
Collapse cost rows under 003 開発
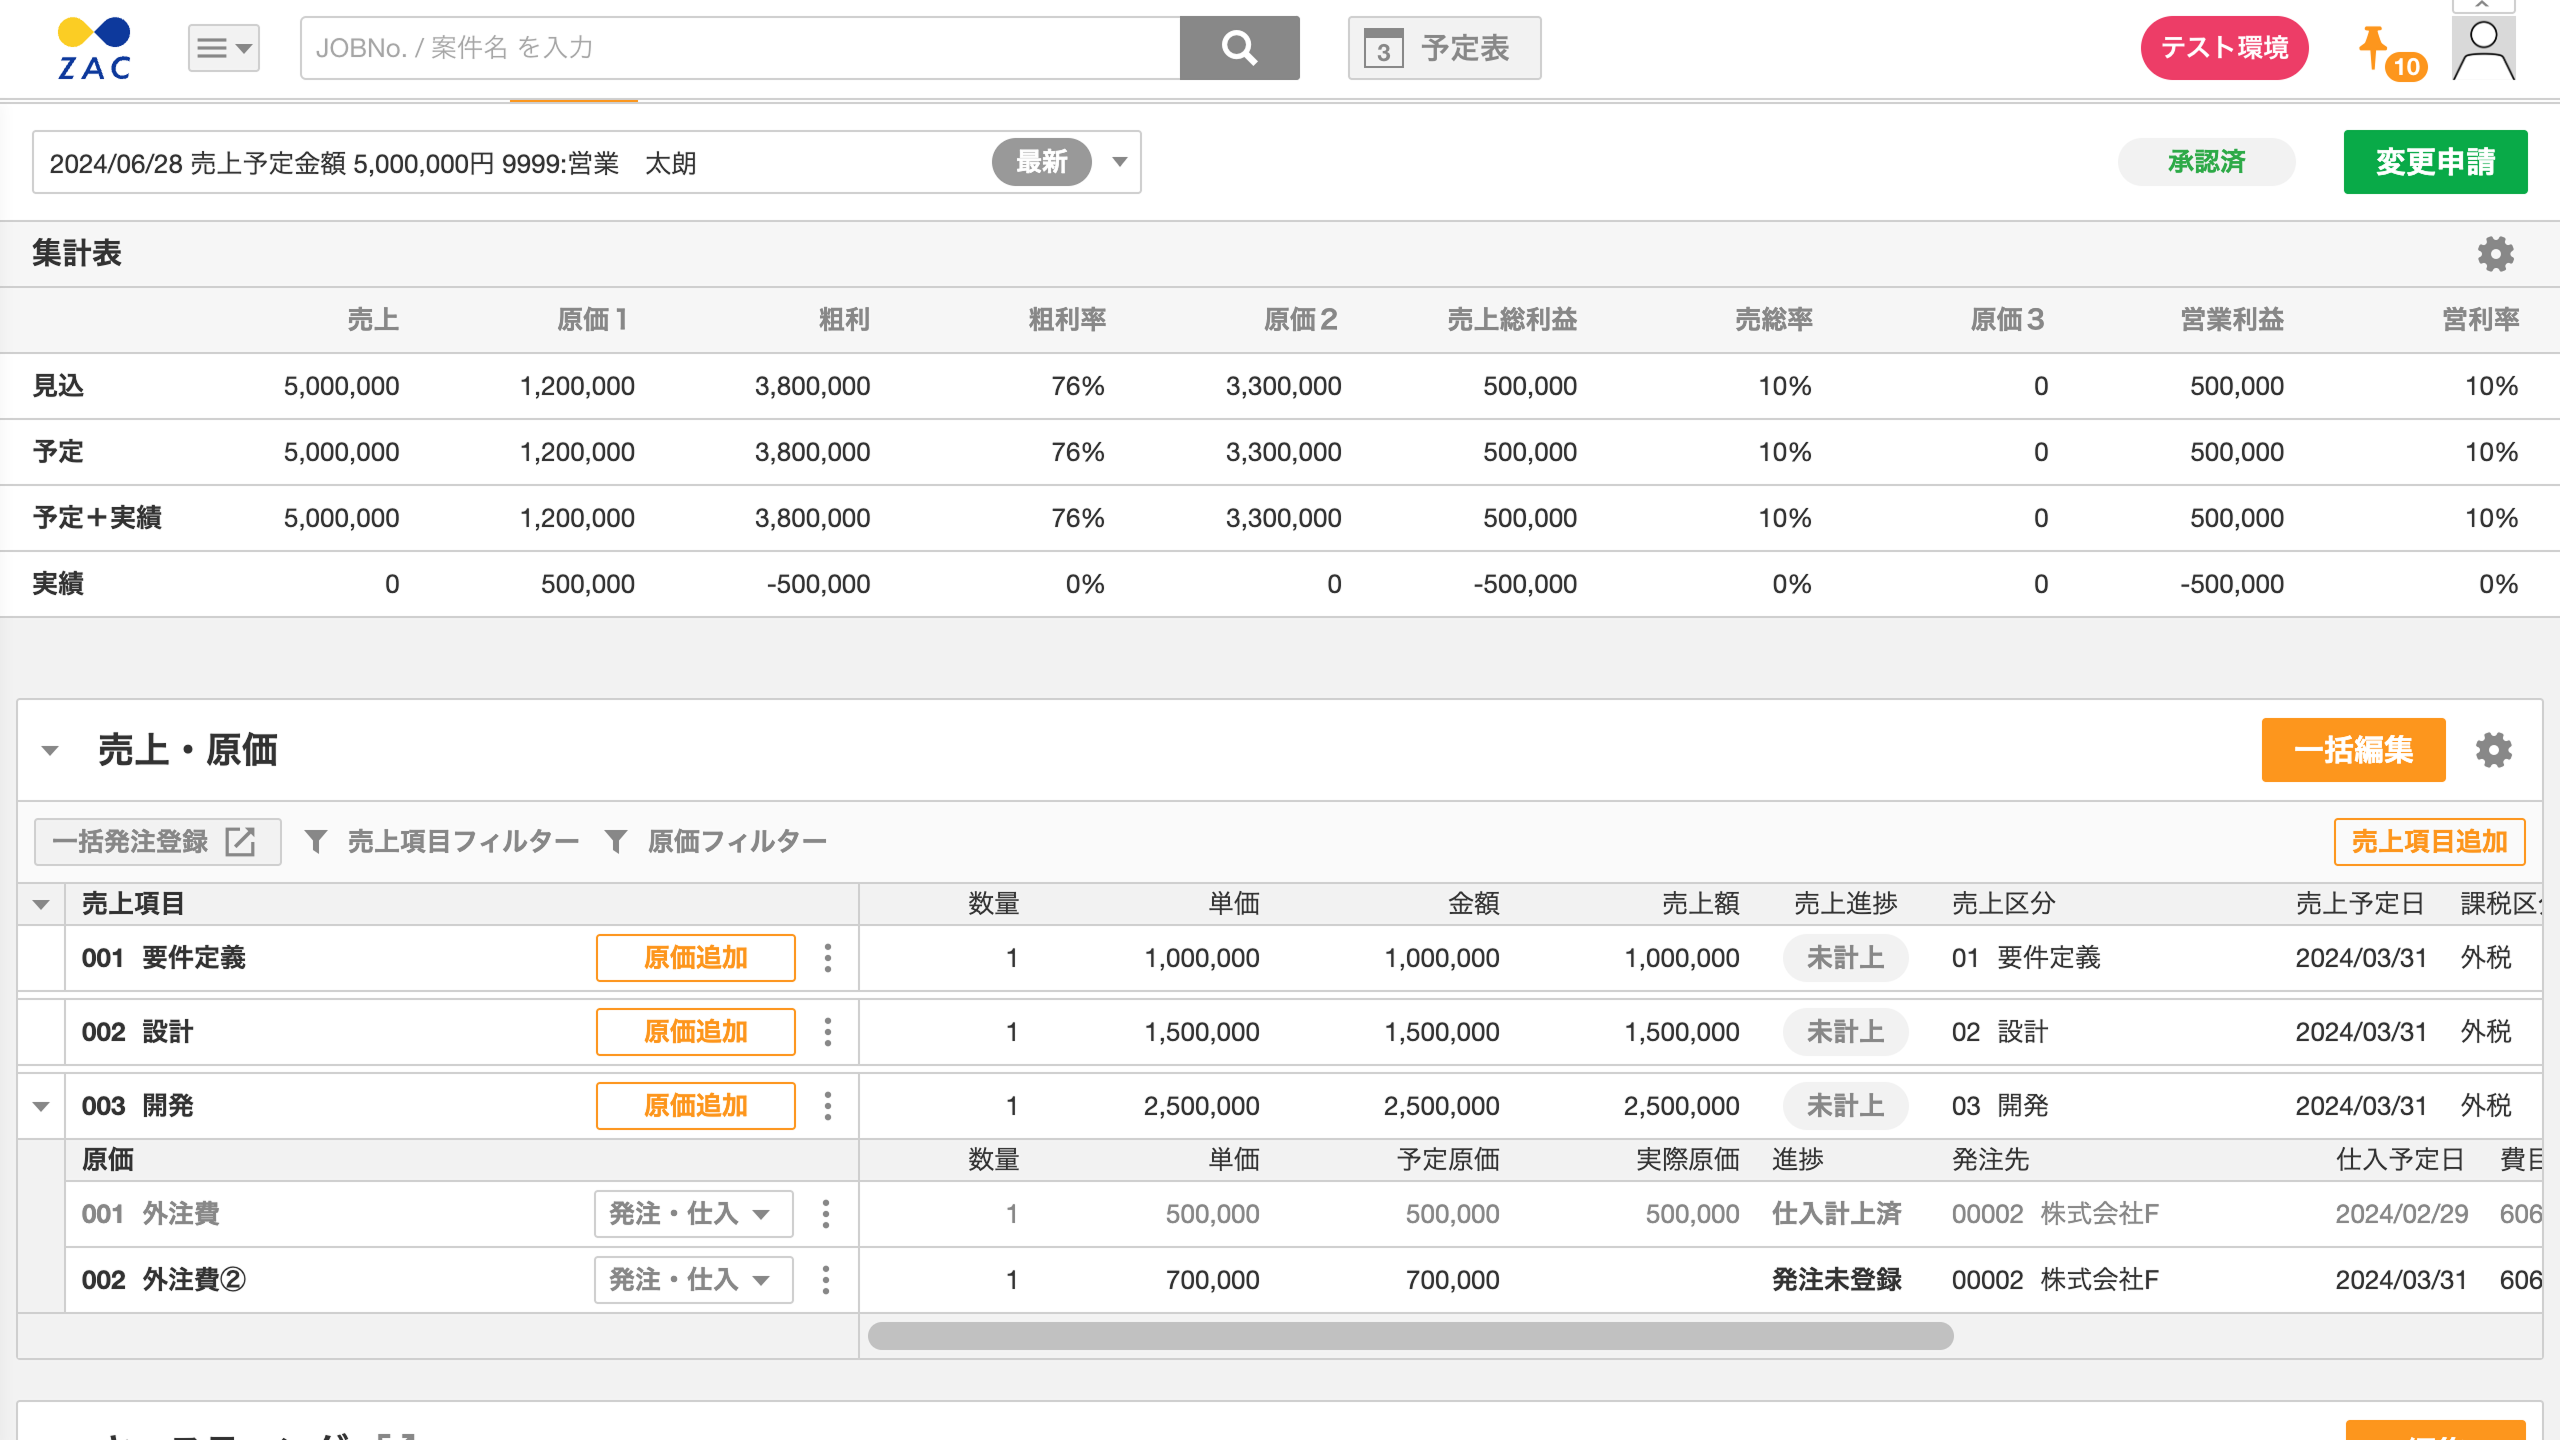(42, 1106)
